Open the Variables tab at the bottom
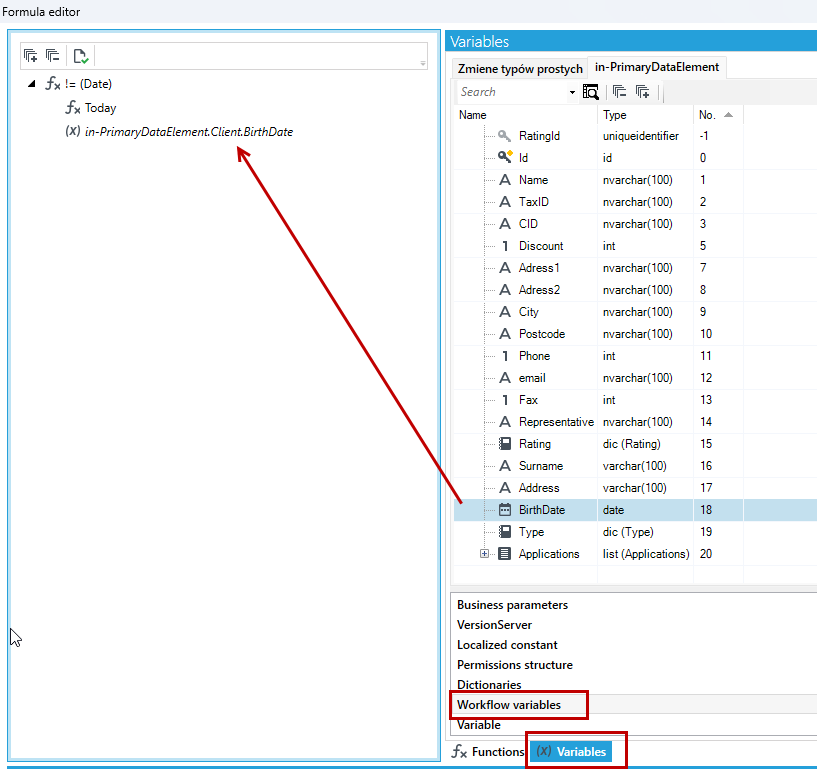Screen dimensions: 817x769 click(572, 752)
